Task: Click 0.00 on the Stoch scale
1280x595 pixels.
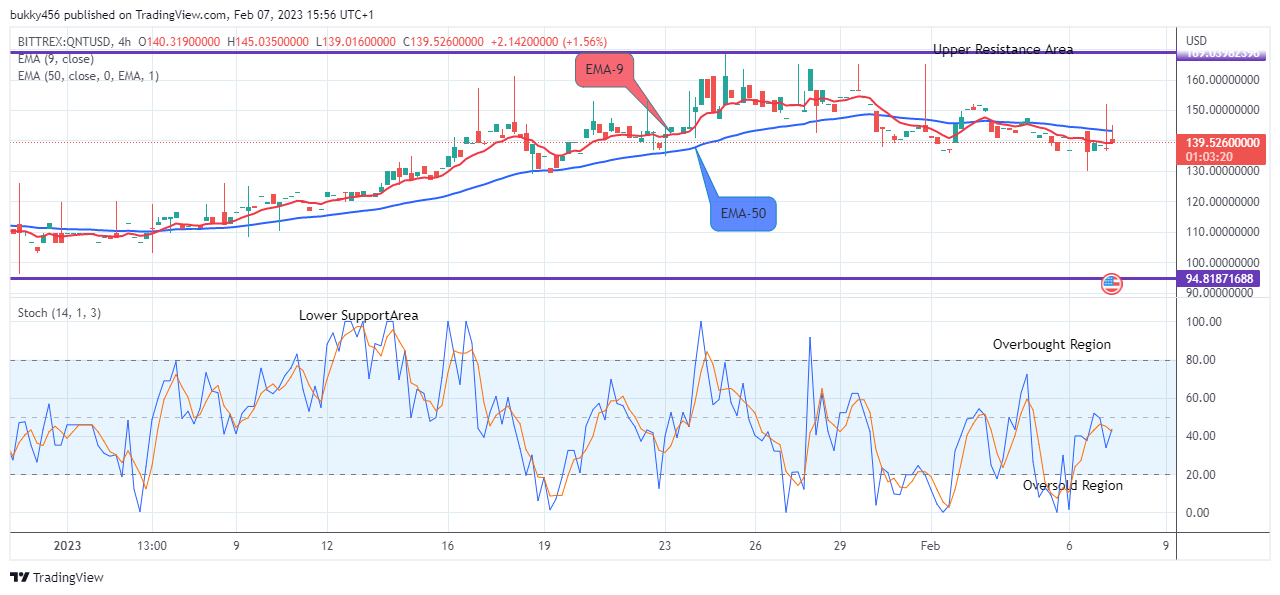Action: coord(1198,513)
